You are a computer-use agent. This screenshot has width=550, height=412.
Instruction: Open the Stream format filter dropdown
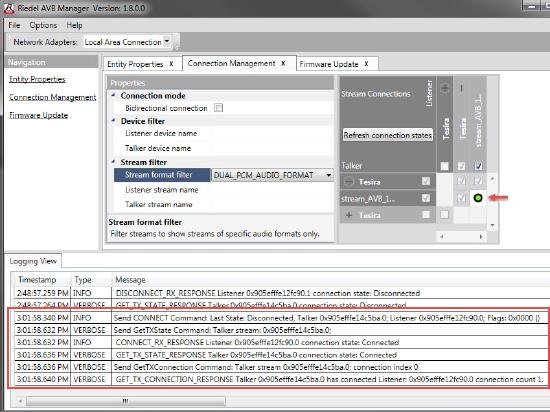click(328, 175)
